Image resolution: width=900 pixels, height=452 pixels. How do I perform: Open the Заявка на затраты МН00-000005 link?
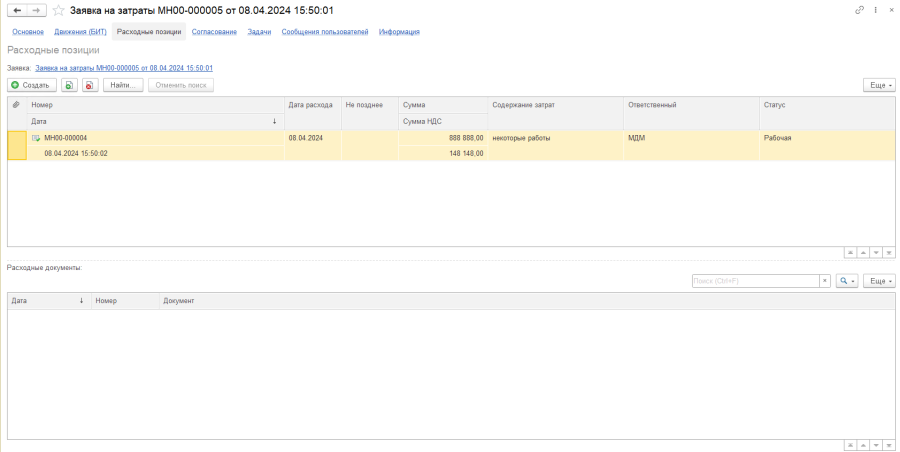click(x=123, y=68)
